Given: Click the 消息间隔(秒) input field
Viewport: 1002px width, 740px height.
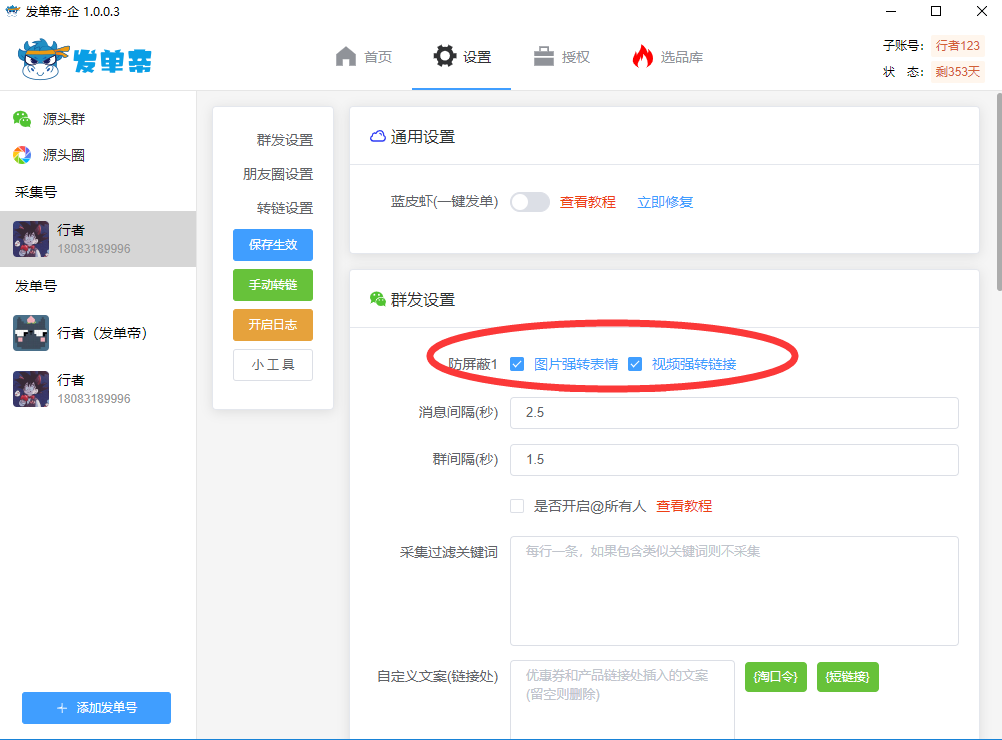Looking at the screenshot, I should [x=734, y=413].
